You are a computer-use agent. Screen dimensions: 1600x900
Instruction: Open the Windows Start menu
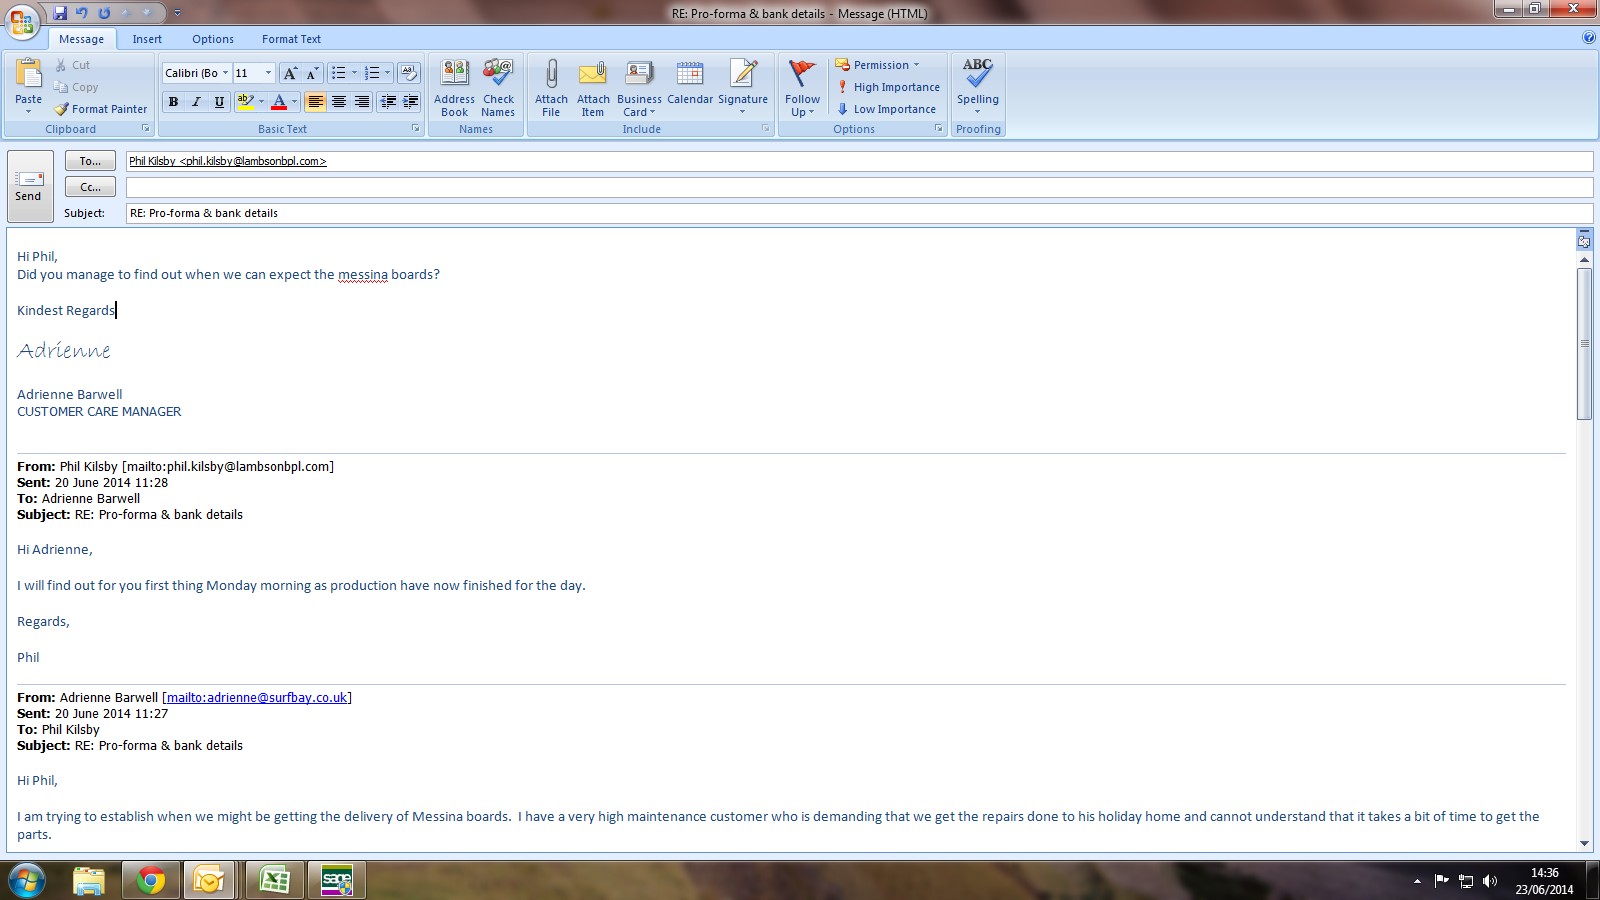pyautogui.click(x=27, y=880)
